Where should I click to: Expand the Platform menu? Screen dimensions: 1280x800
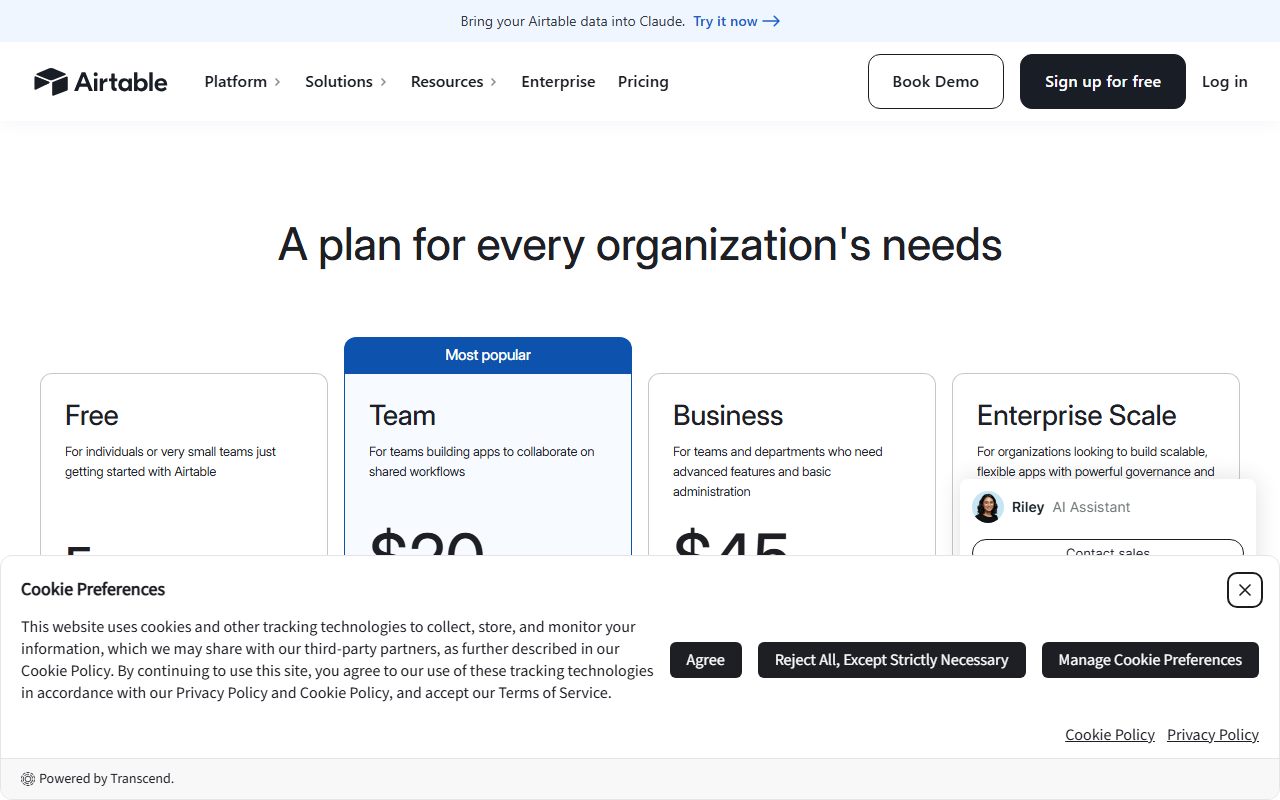pyautogui.click(x=243, y=82)
